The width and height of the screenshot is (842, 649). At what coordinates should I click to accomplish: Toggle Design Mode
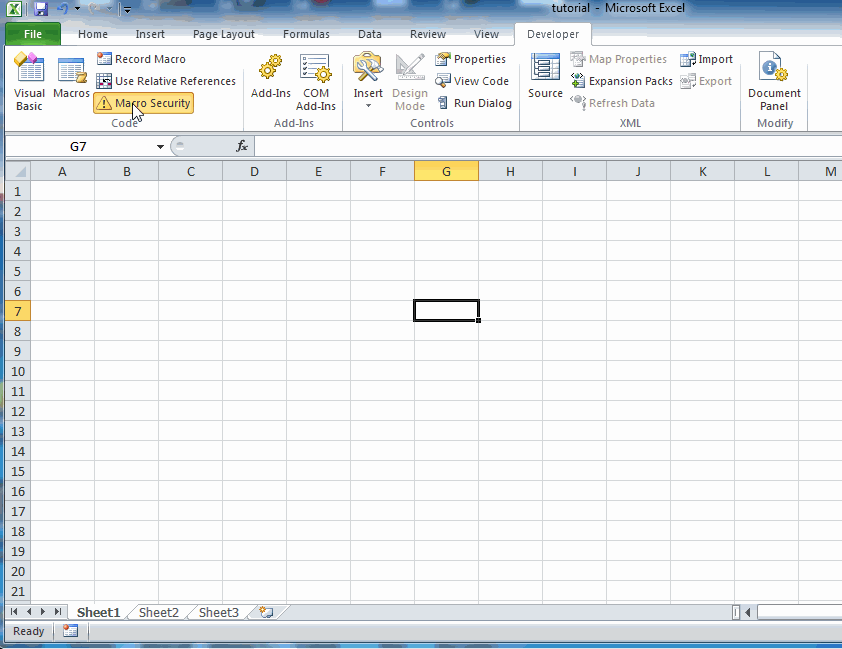(410, 82)
